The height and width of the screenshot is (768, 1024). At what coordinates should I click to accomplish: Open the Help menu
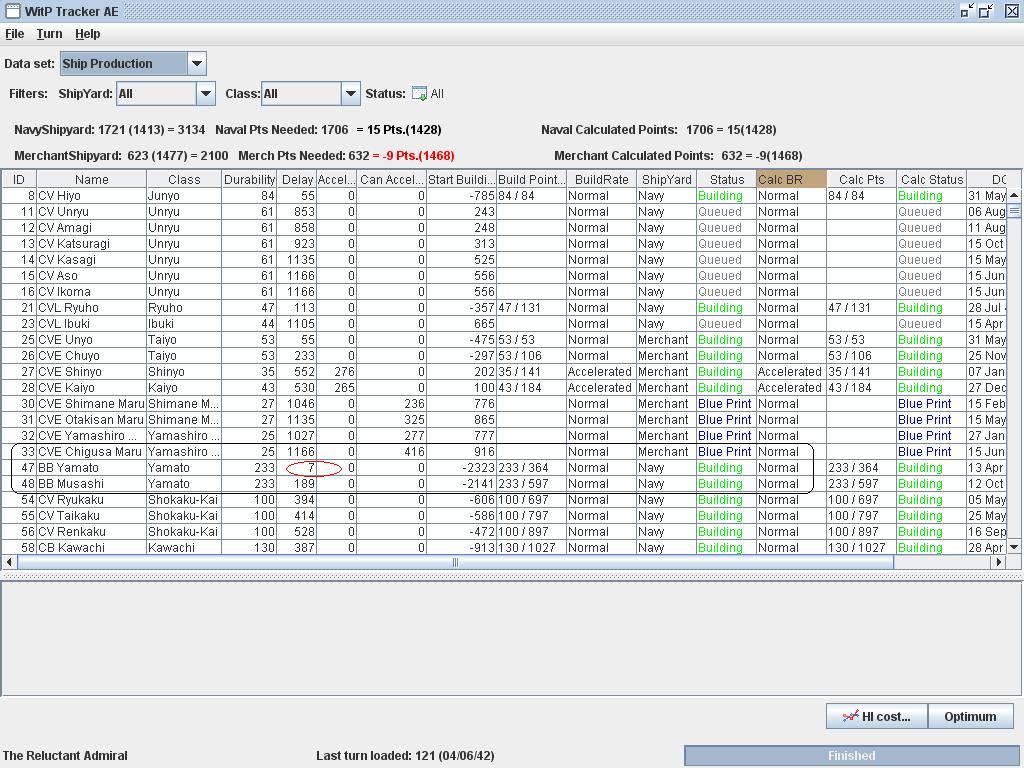tap(88, 34)
